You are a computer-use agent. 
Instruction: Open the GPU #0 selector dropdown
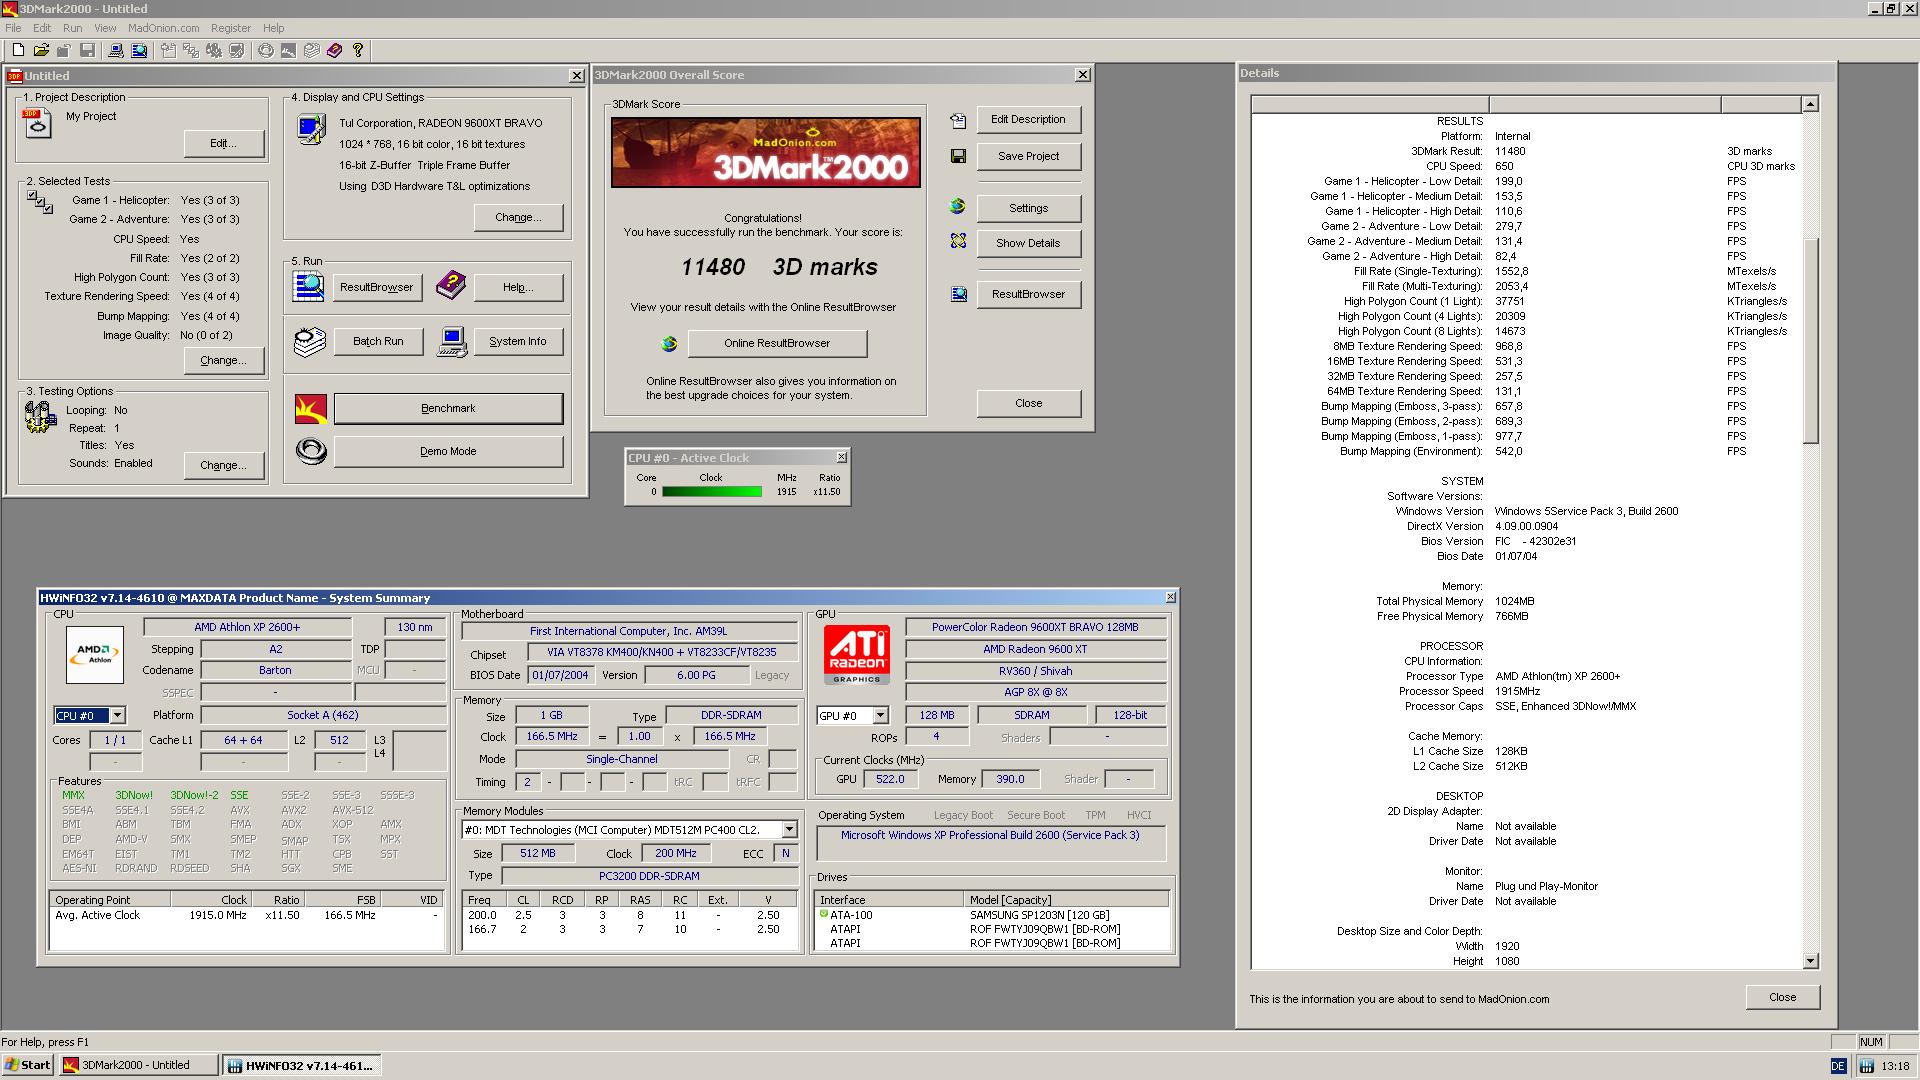click(x=880, y=716)
